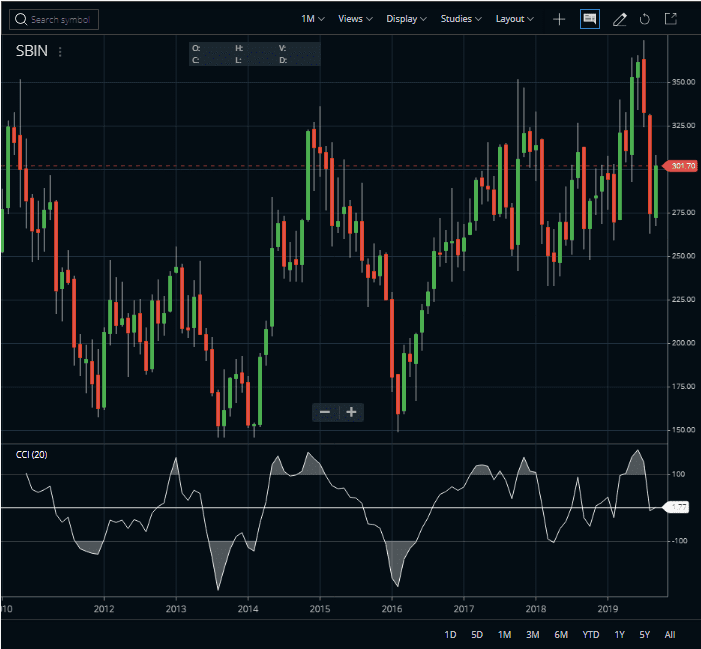Viewport: 701px width, 649px height.
Task: Click the 2019 label on time axis
Action: pyautogui.click(x=608, y=609)
